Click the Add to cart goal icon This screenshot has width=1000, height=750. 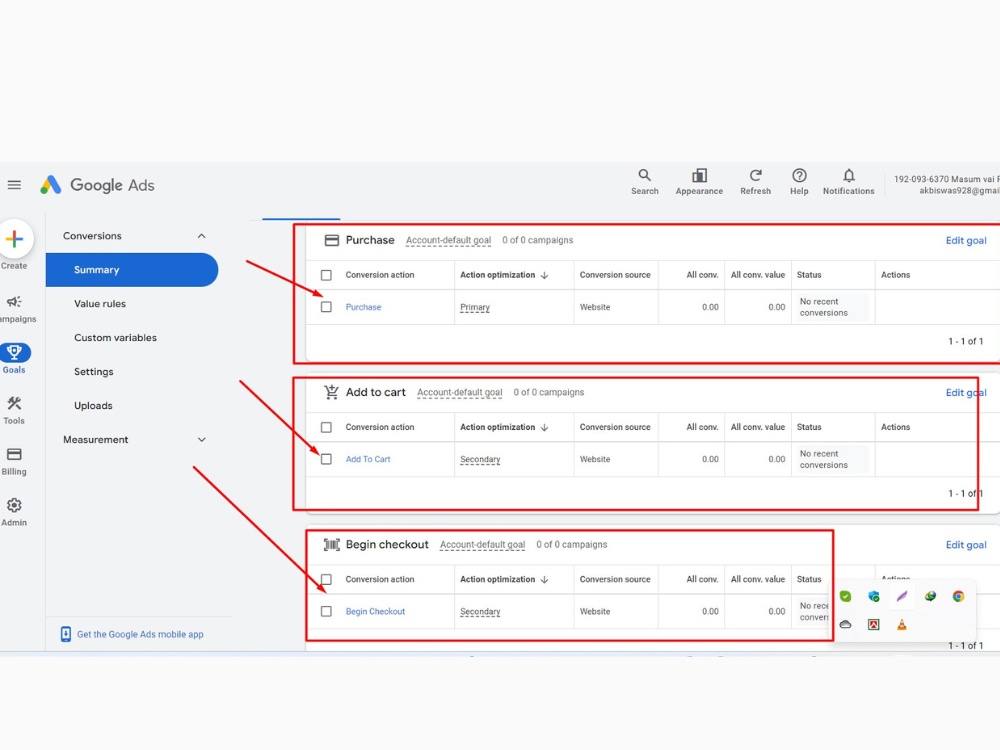click(332, 392)
